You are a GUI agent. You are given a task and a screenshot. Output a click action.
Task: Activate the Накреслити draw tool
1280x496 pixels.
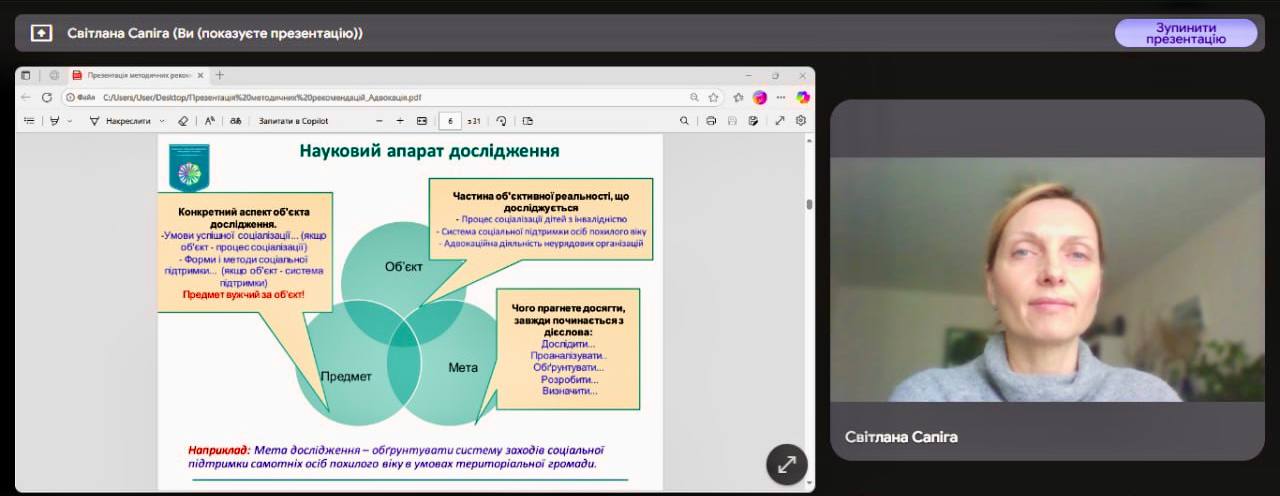pos(120,121)
